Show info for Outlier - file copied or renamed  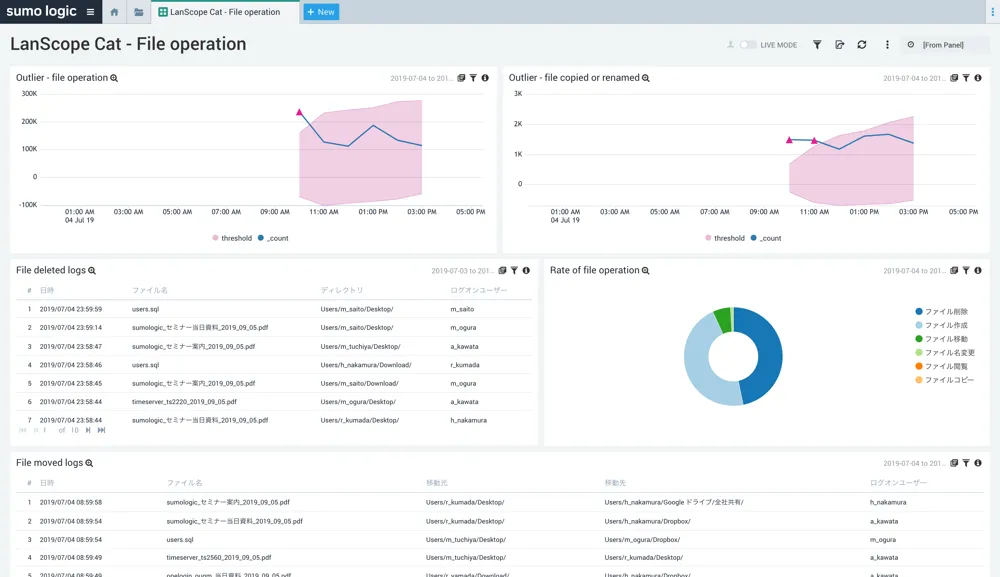[x=978, y=78]
